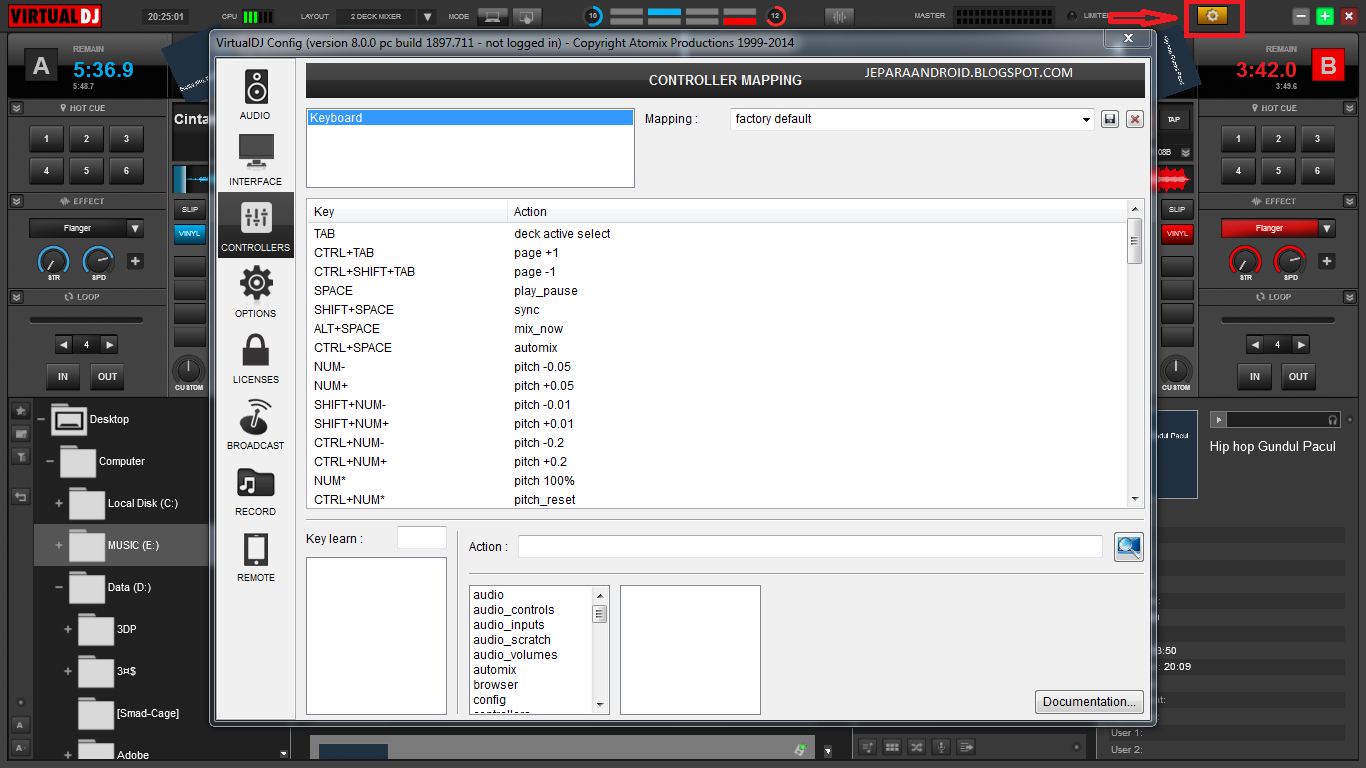
Task: Open the Mapping dropdown showing factory default
Action: click(x=912, y=119)
